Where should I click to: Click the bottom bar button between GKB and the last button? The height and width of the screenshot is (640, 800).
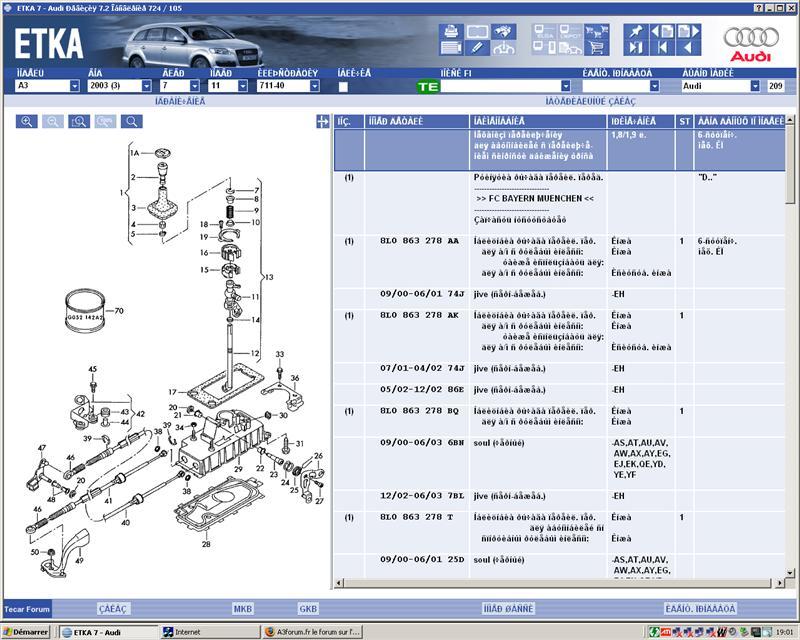(508, 609)
